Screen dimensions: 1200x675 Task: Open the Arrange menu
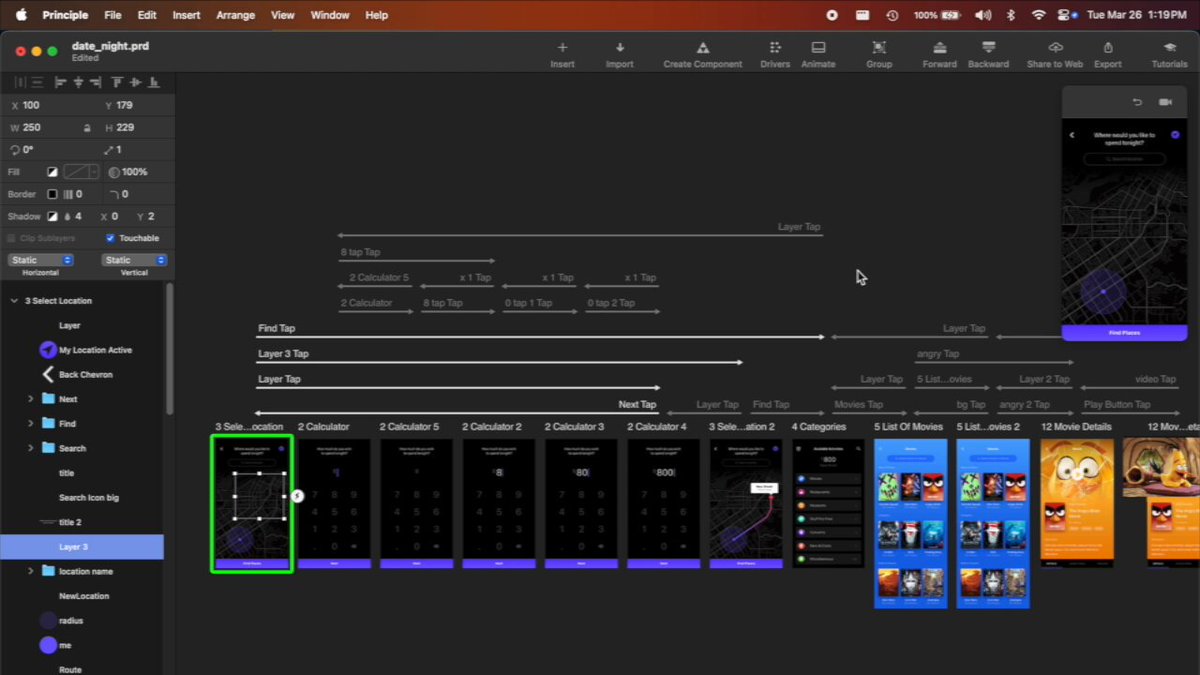(235, 15)
